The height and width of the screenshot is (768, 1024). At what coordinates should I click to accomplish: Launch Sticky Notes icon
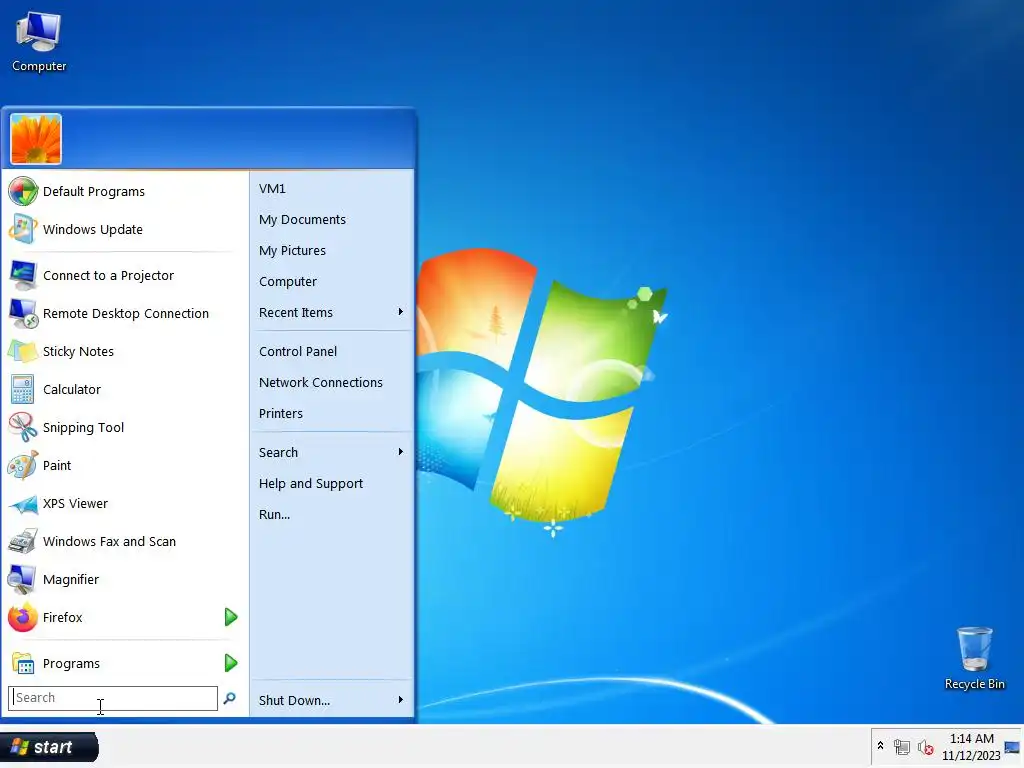pos(23,351)
